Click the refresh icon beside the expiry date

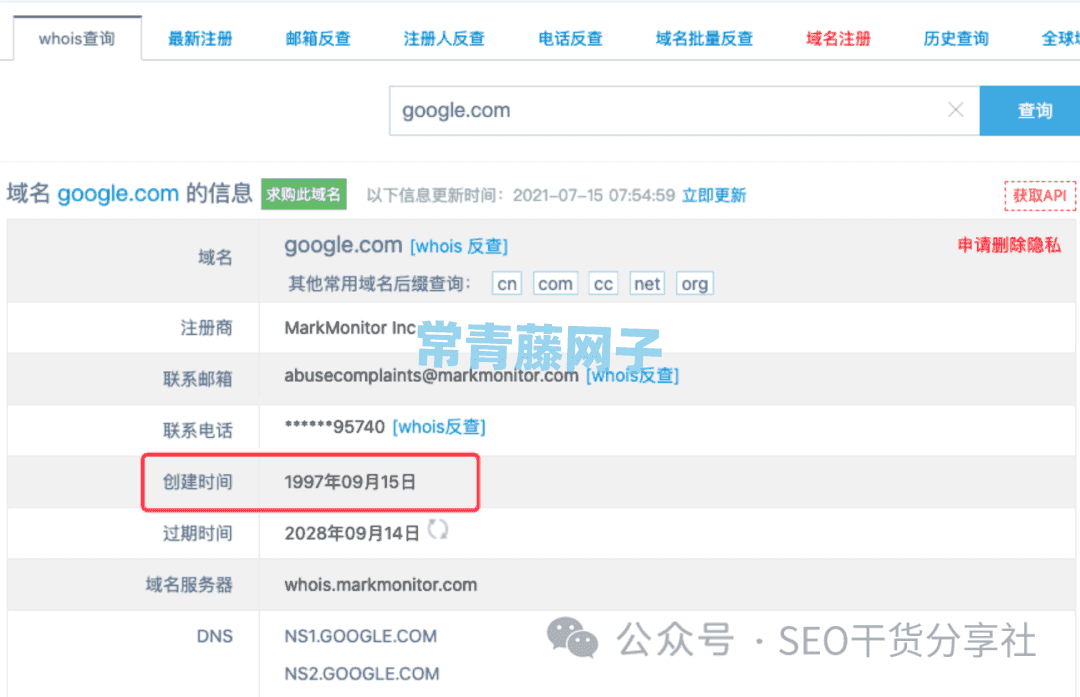click(437, 530)
